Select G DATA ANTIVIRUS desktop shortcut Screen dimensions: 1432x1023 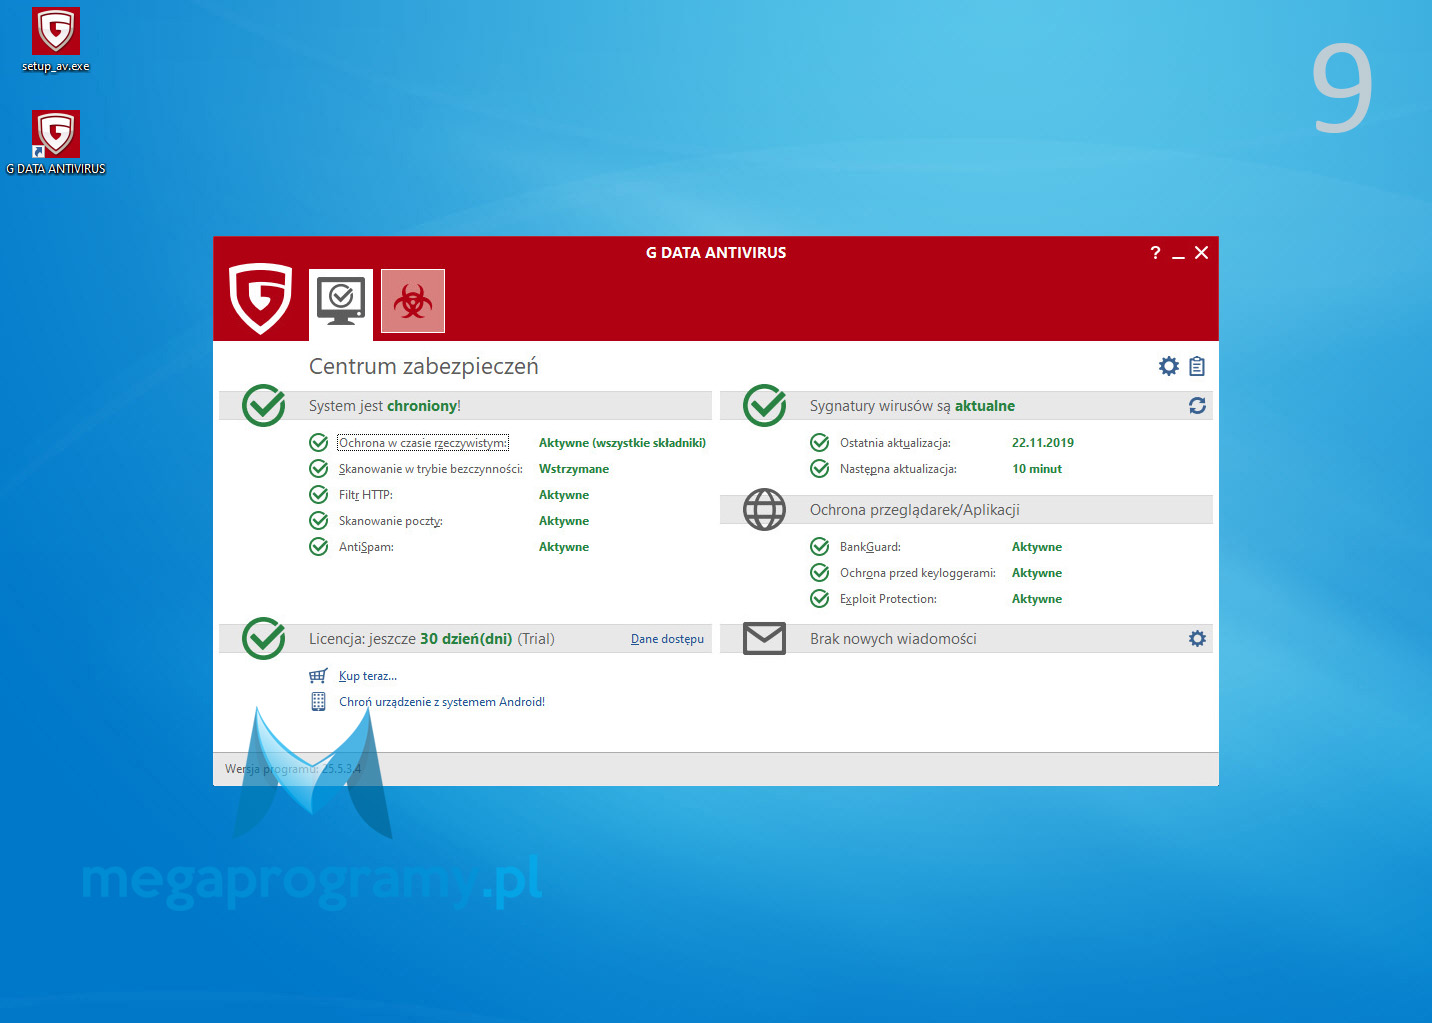click(x=56, y=143)
